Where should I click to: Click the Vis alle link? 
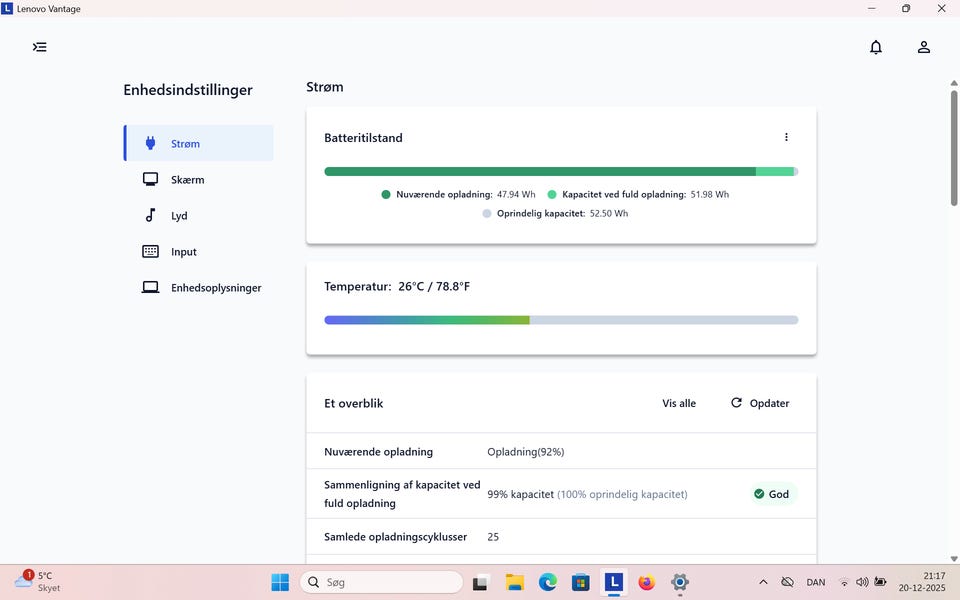tap(679, 403)
